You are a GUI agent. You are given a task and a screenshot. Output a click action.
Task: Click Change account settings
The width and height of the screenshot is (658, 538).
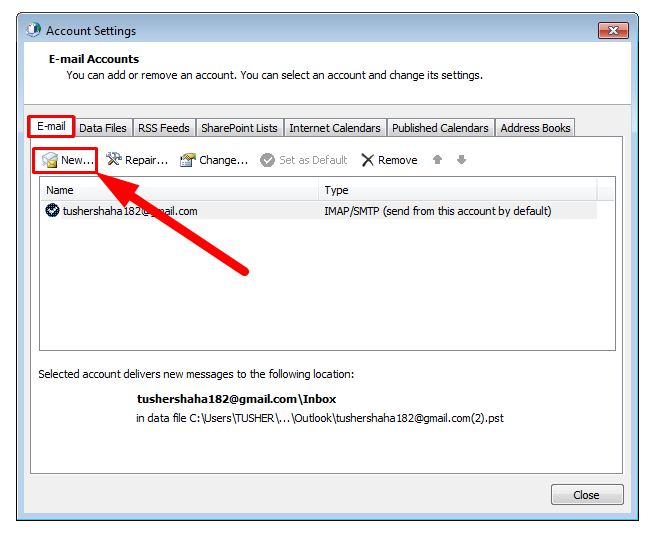point(214,160)
